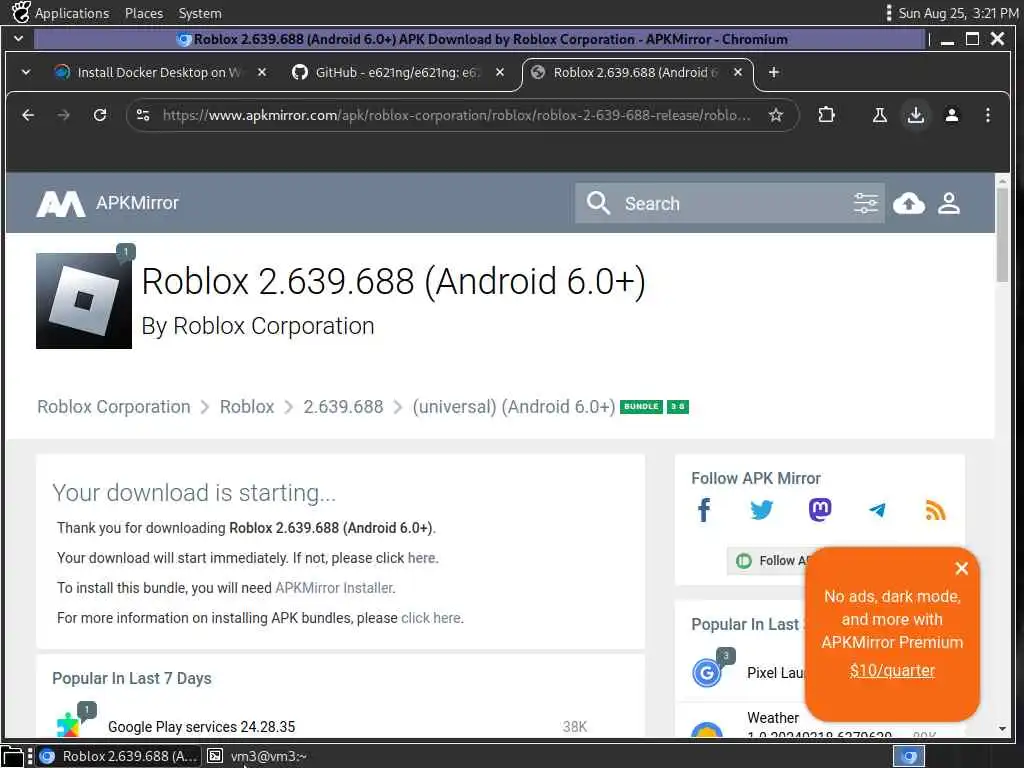This screenshot has height=768, width=1024.
Task: Reload the APKMirror page
Action: pyautogui.click(x=100, y=116)
